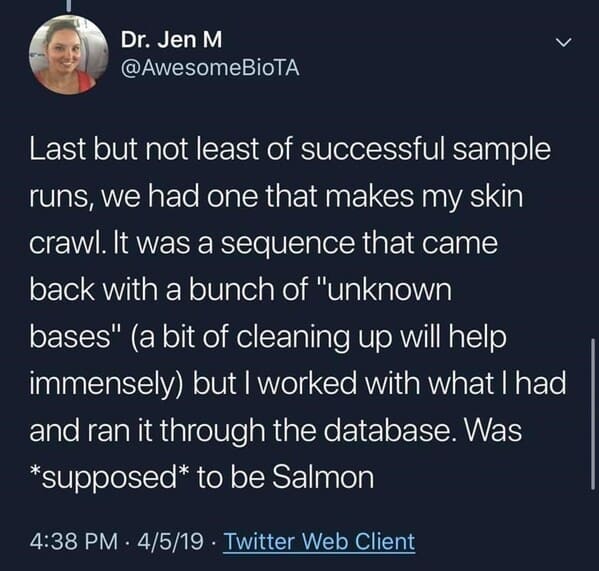599x571 pixels.
Task: Click the opening words Last but not least
Action: pyautogui.click(x=144, y=149)
